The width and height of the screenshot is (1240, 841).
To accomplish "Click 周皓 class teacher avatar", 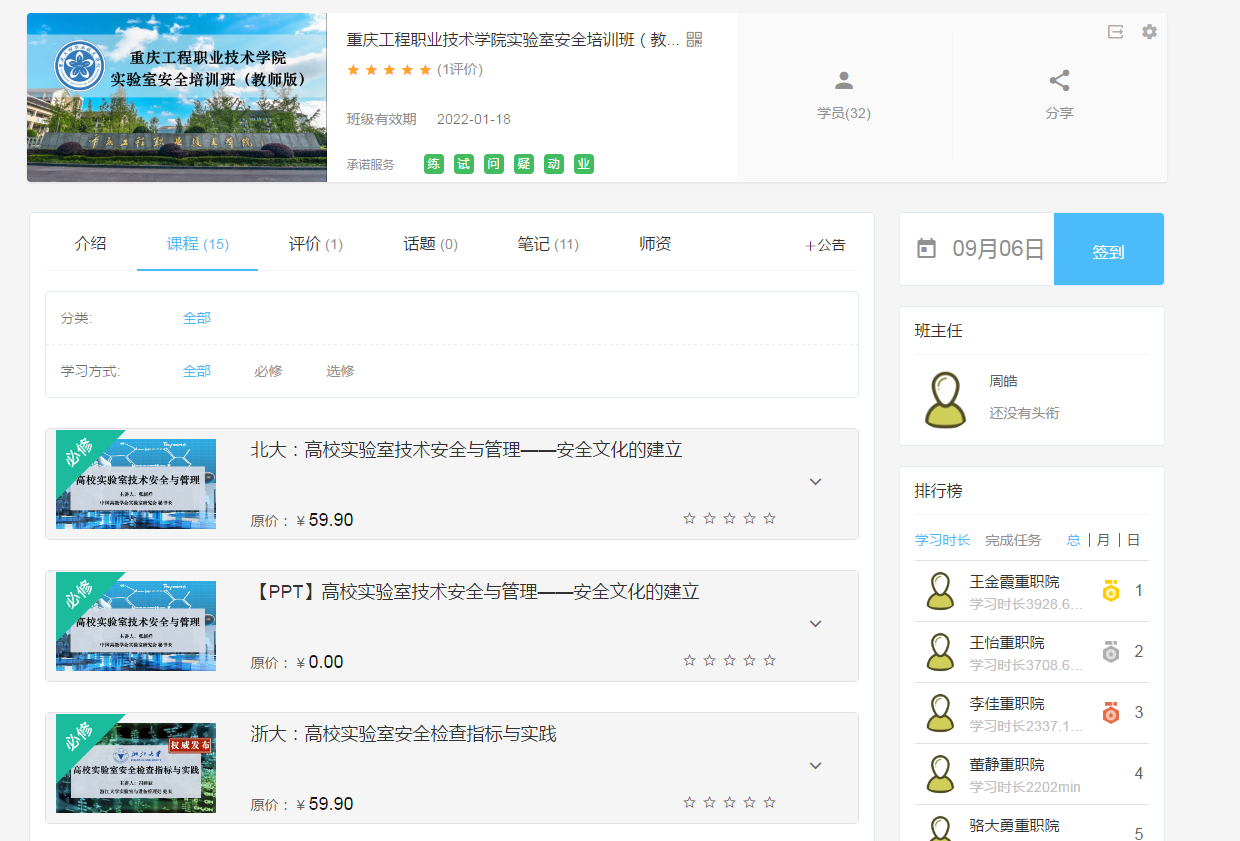I will (945, 400).
